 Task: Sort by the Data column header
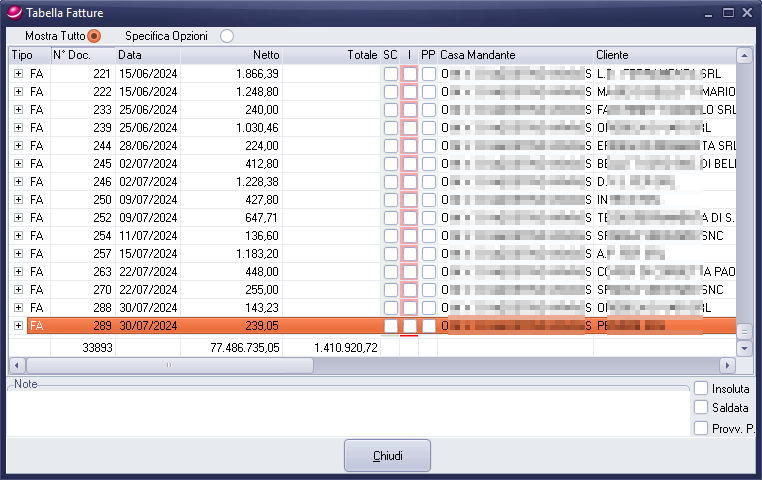coord(147,55)
